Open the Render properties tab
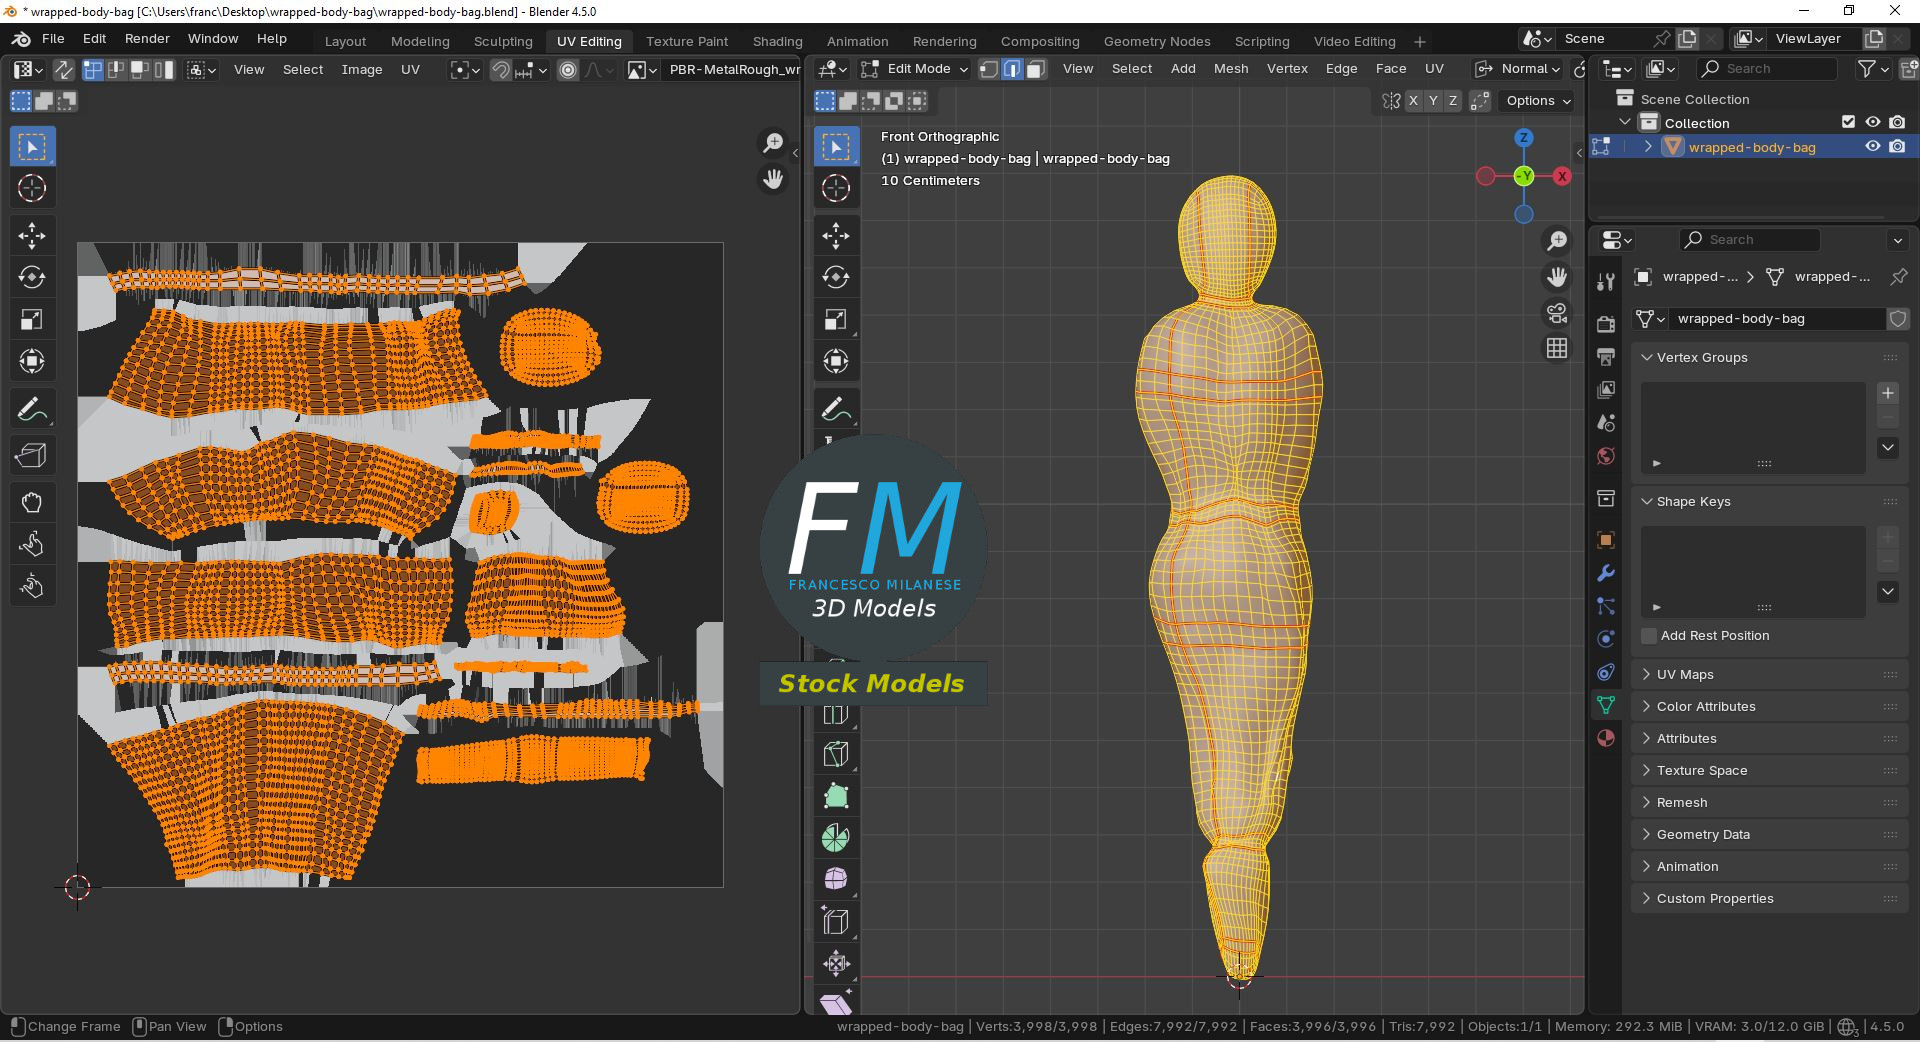This screenshot has width=1920, height=1042. pos(1606,324)
